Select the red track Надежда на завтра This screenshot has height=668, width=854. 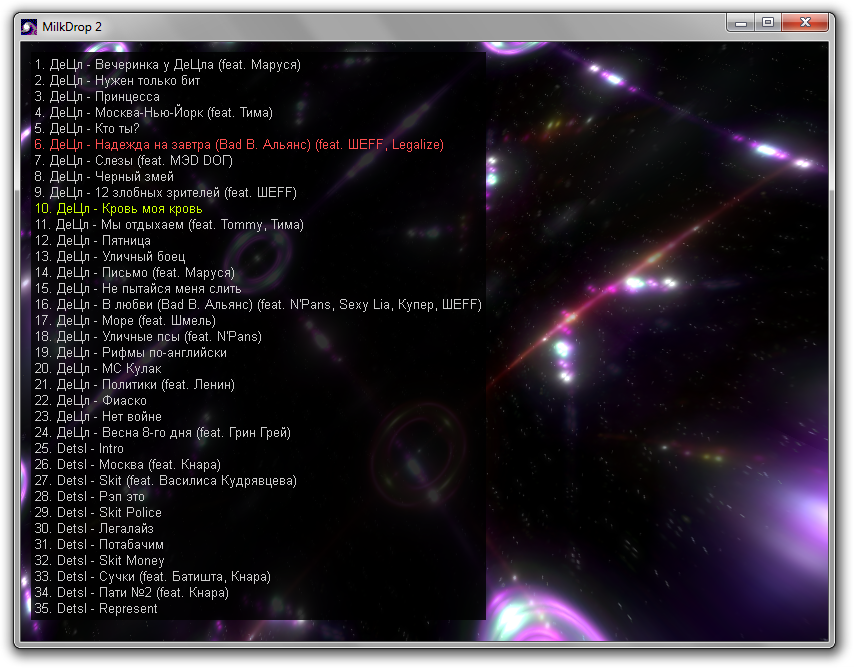239,145
